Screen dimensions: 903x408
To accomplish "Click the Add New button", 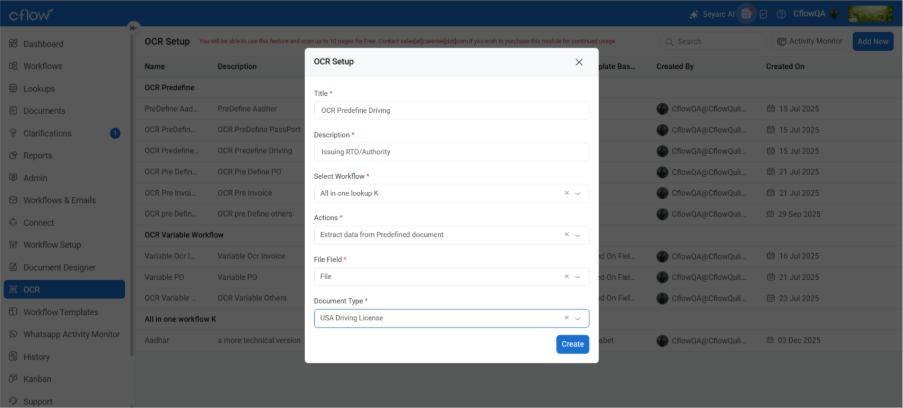I will [x=873, y=42].
